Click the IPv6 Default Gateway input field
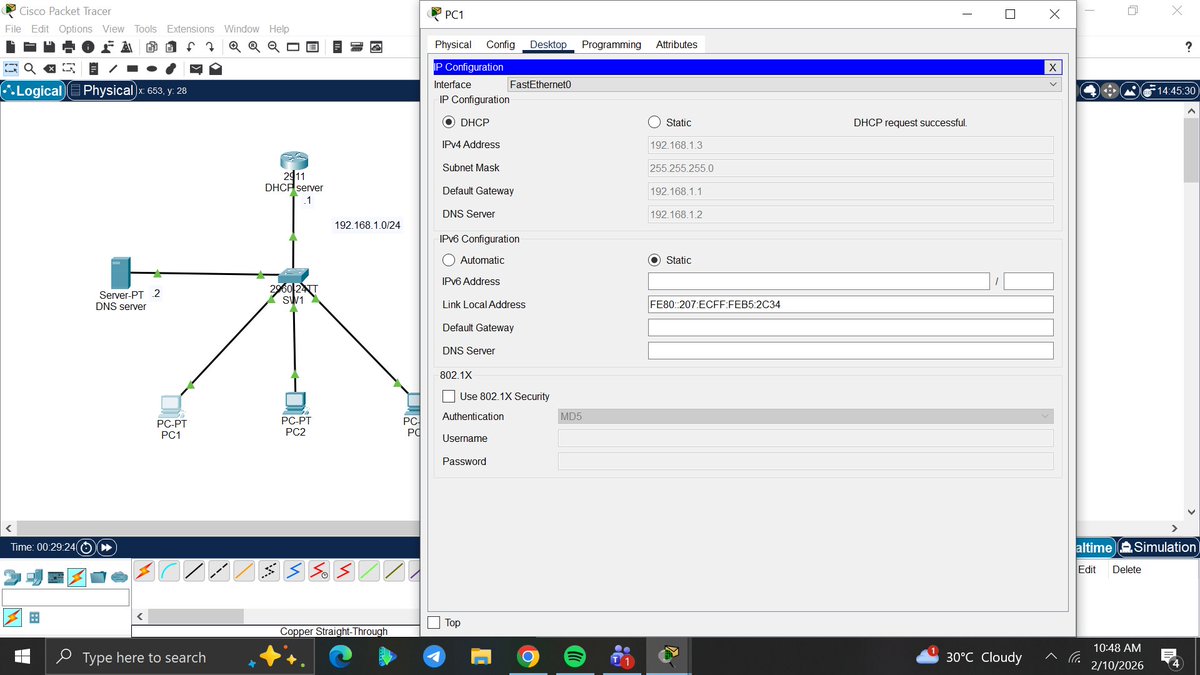This screenshot has height=675, width=1200. point(851,327)
